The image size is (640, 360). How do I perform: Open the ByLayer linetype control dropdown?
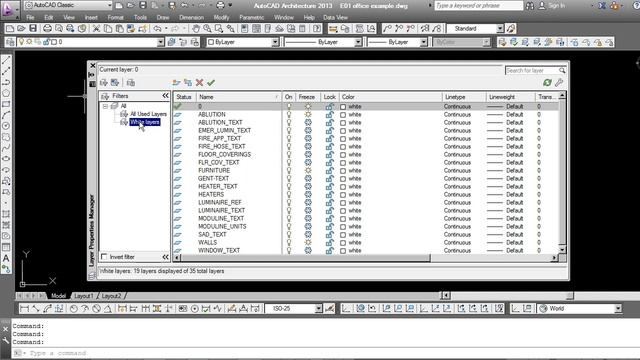[358, 42]
